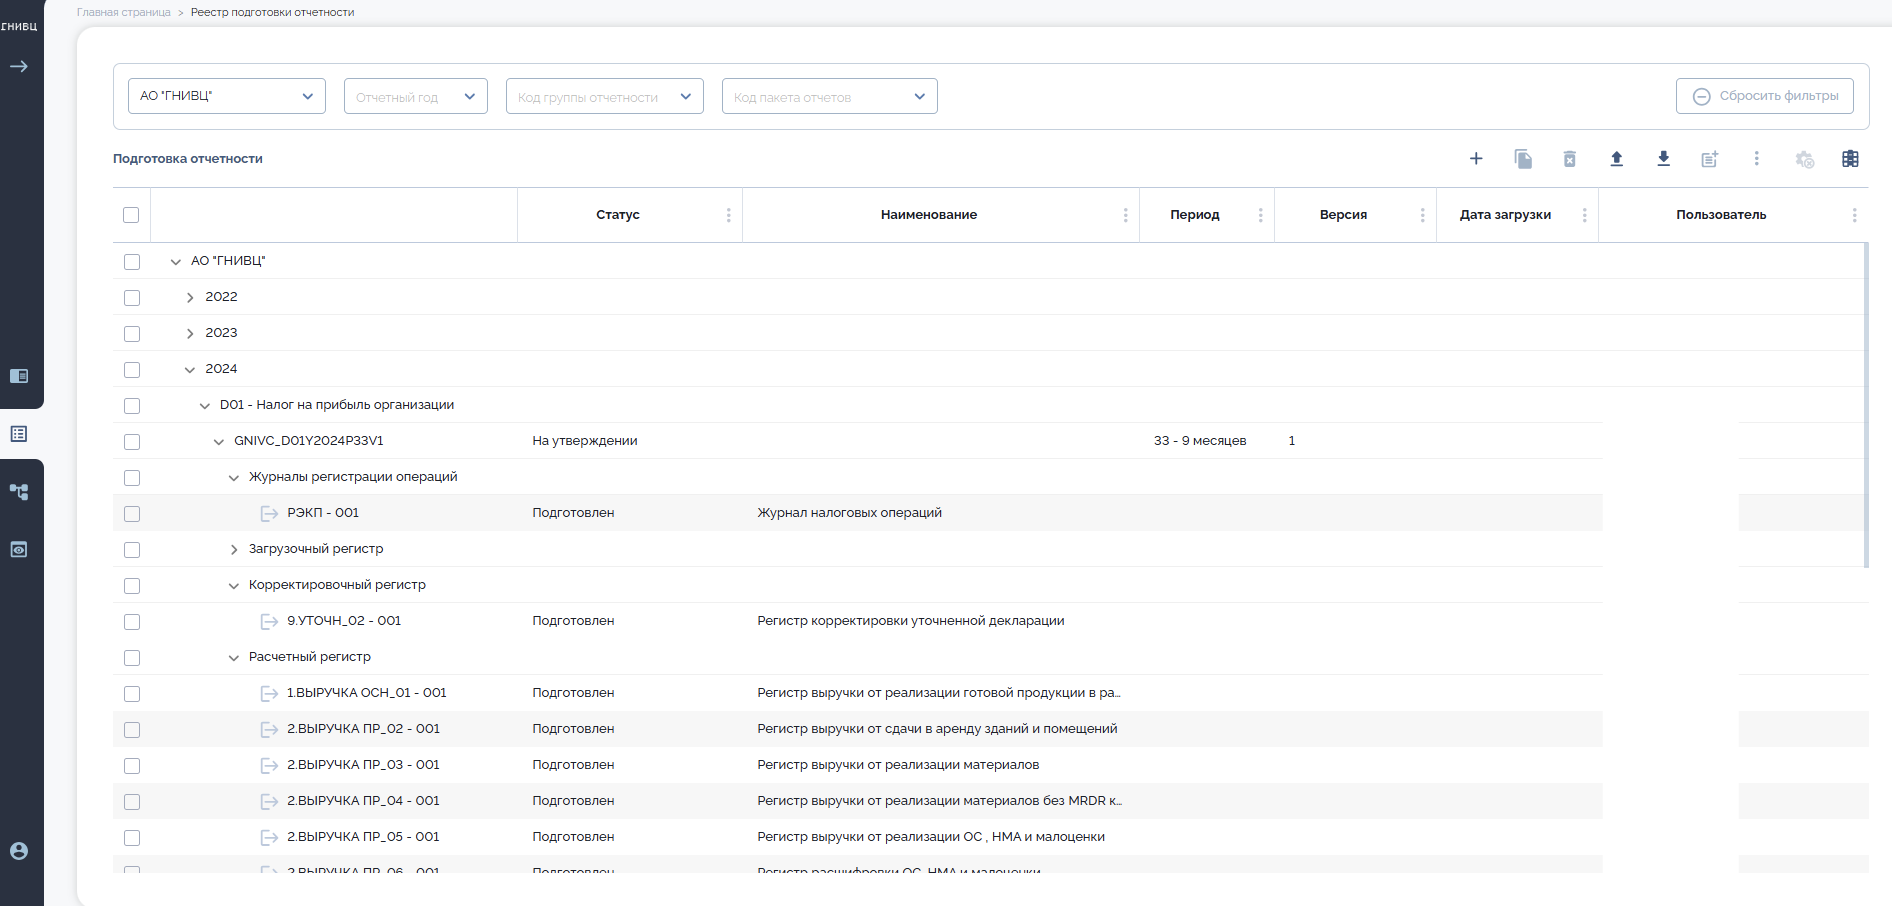Image resolution: width=1892 pixels, height=906 pixels.
Task: Add a new report with plus icon
Action: pyautogui.click(x=1476, y=158)
